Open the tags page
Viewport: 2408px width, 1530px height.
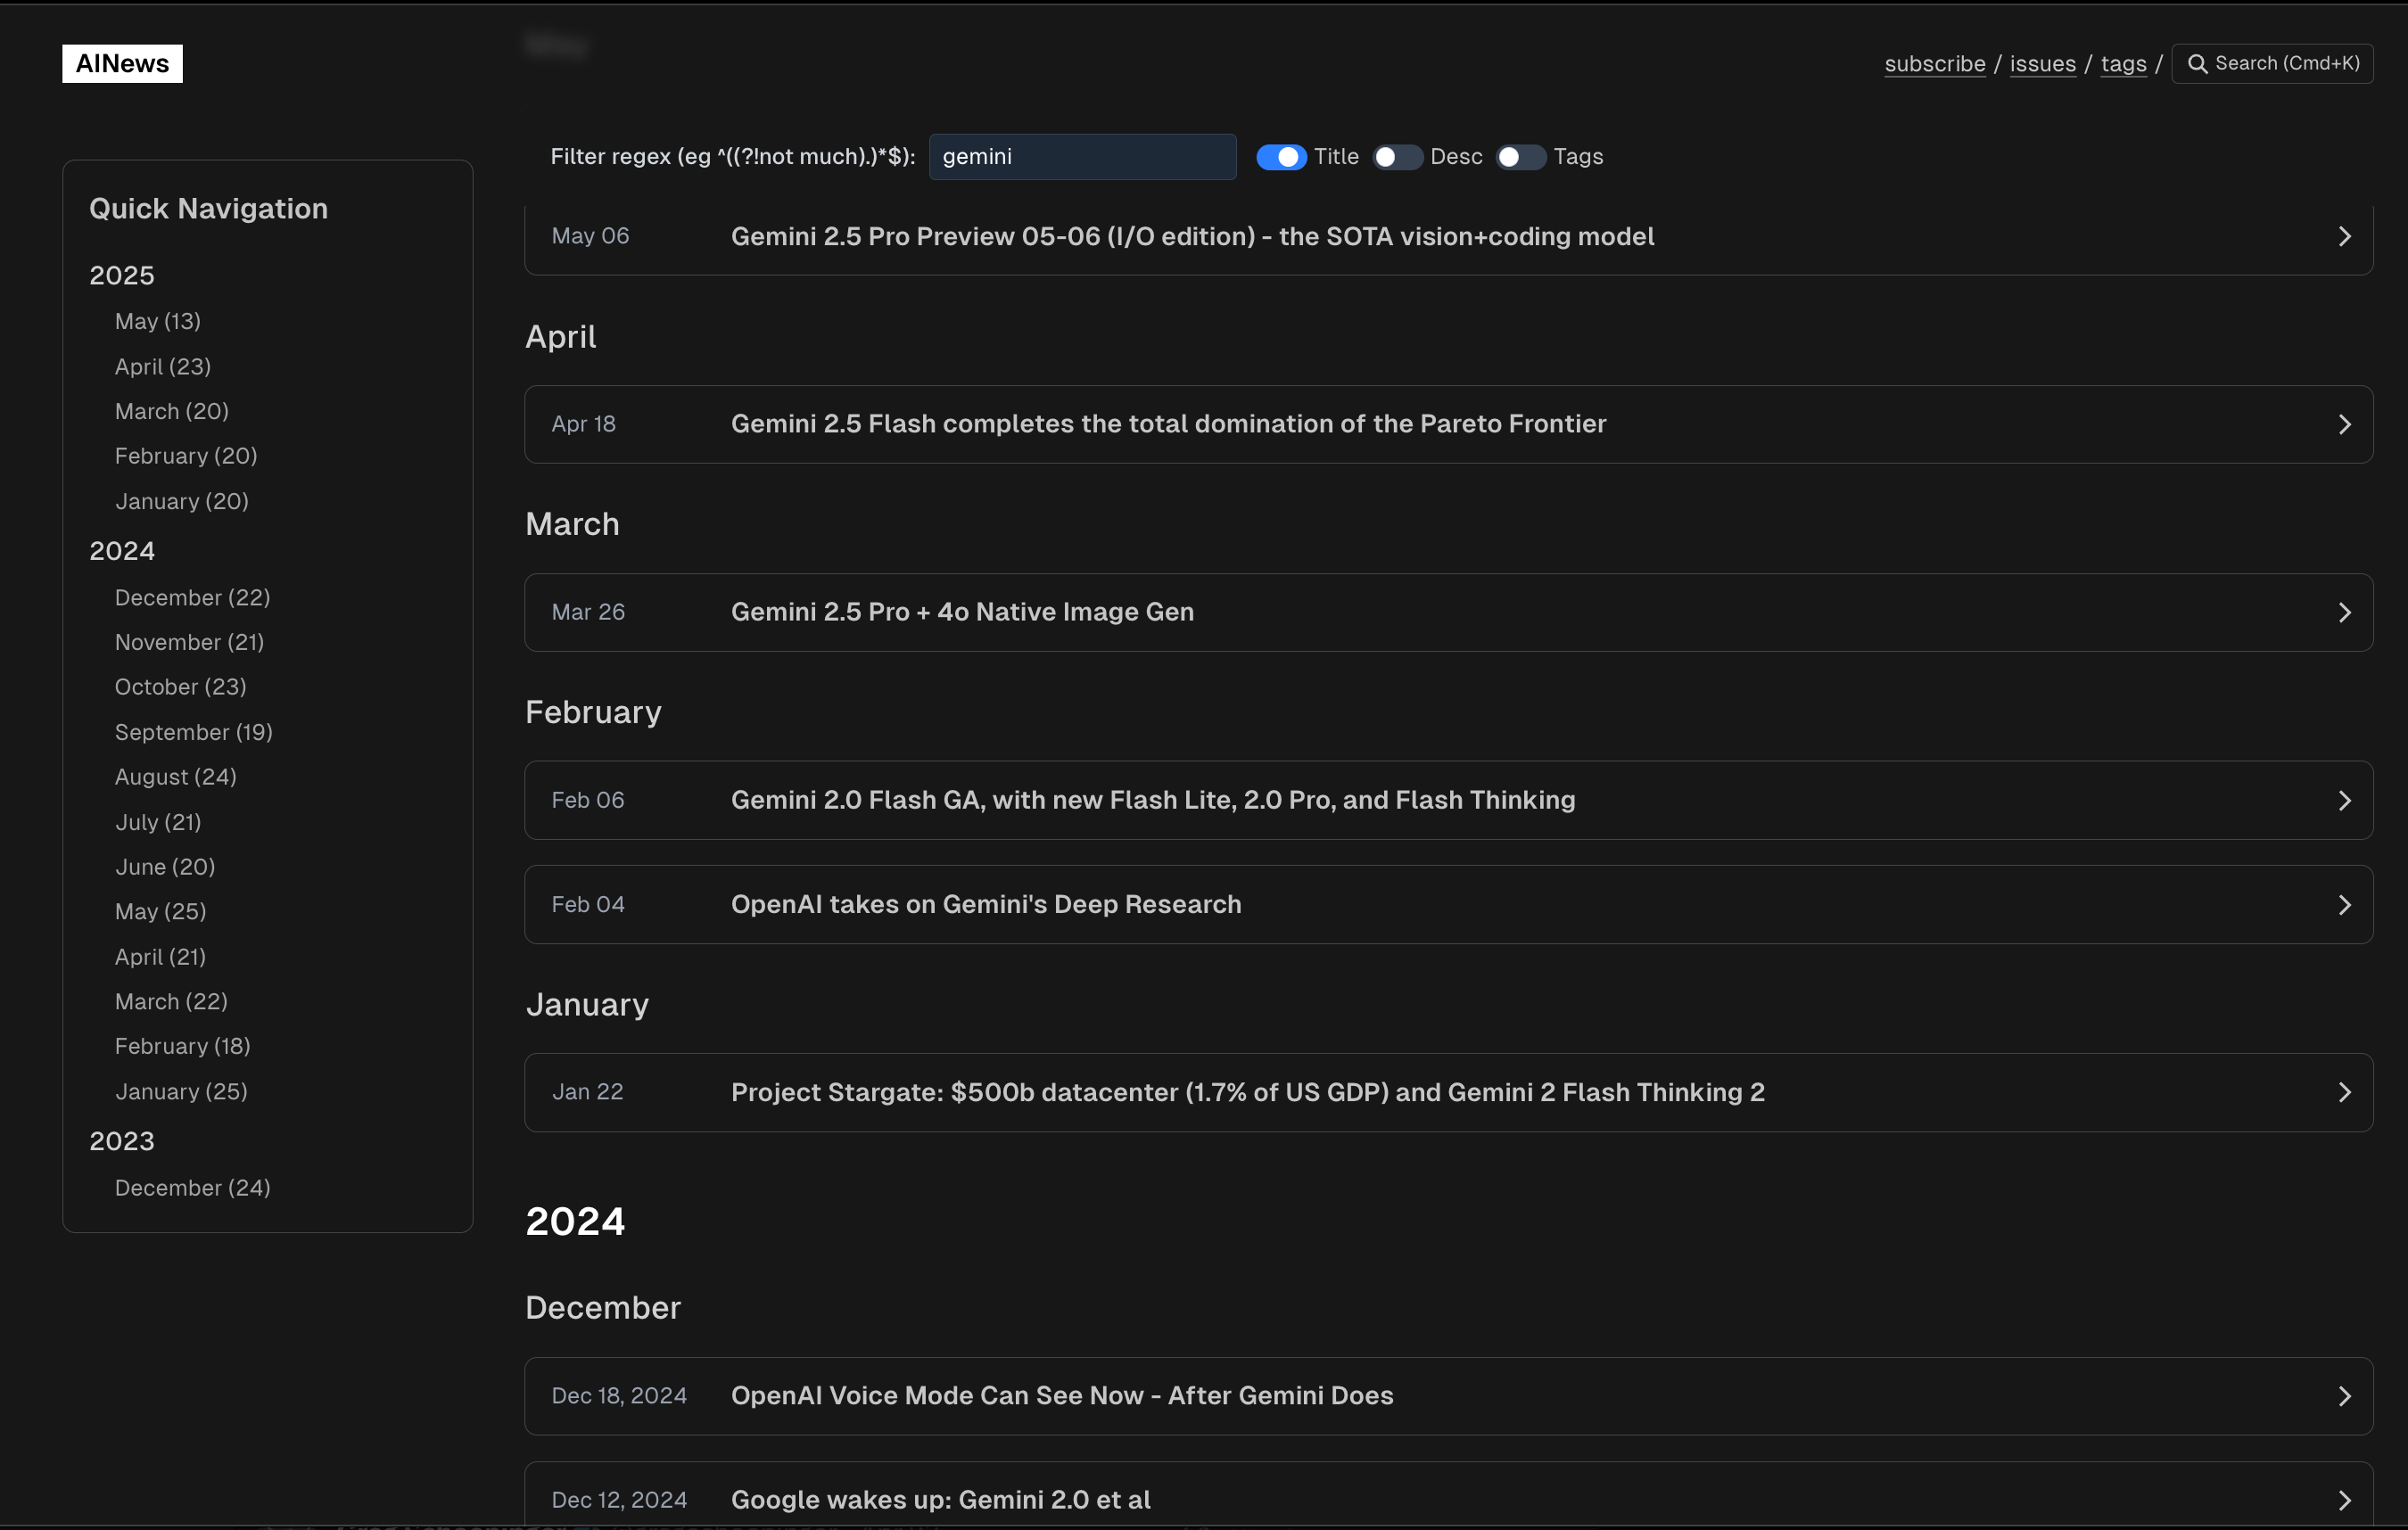2123,64
